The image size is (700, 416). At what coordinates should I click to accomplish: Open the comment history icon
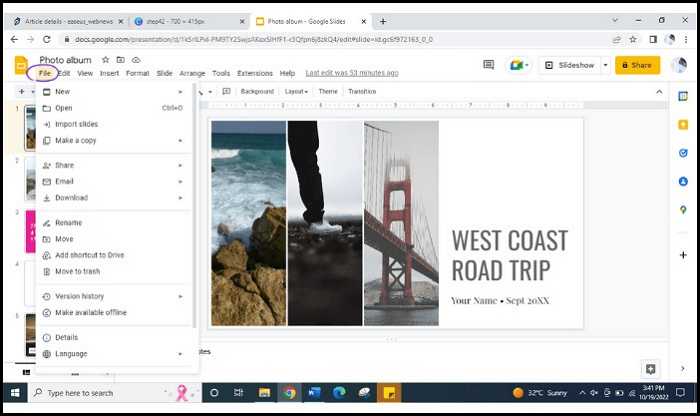[489, 65]
